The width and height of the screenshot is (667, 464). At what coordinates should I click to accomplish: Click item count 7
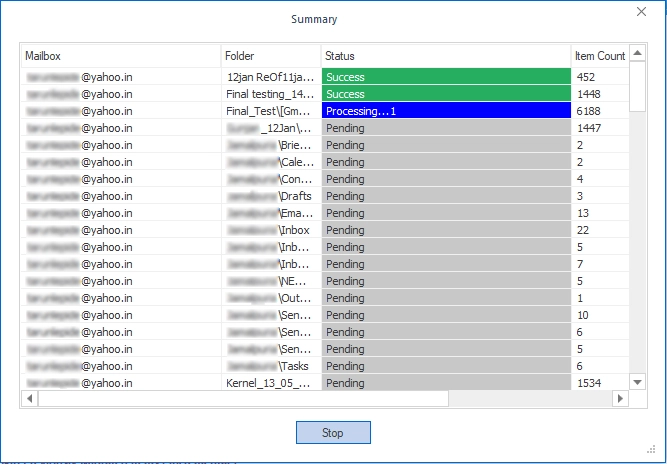coord(580,264)
